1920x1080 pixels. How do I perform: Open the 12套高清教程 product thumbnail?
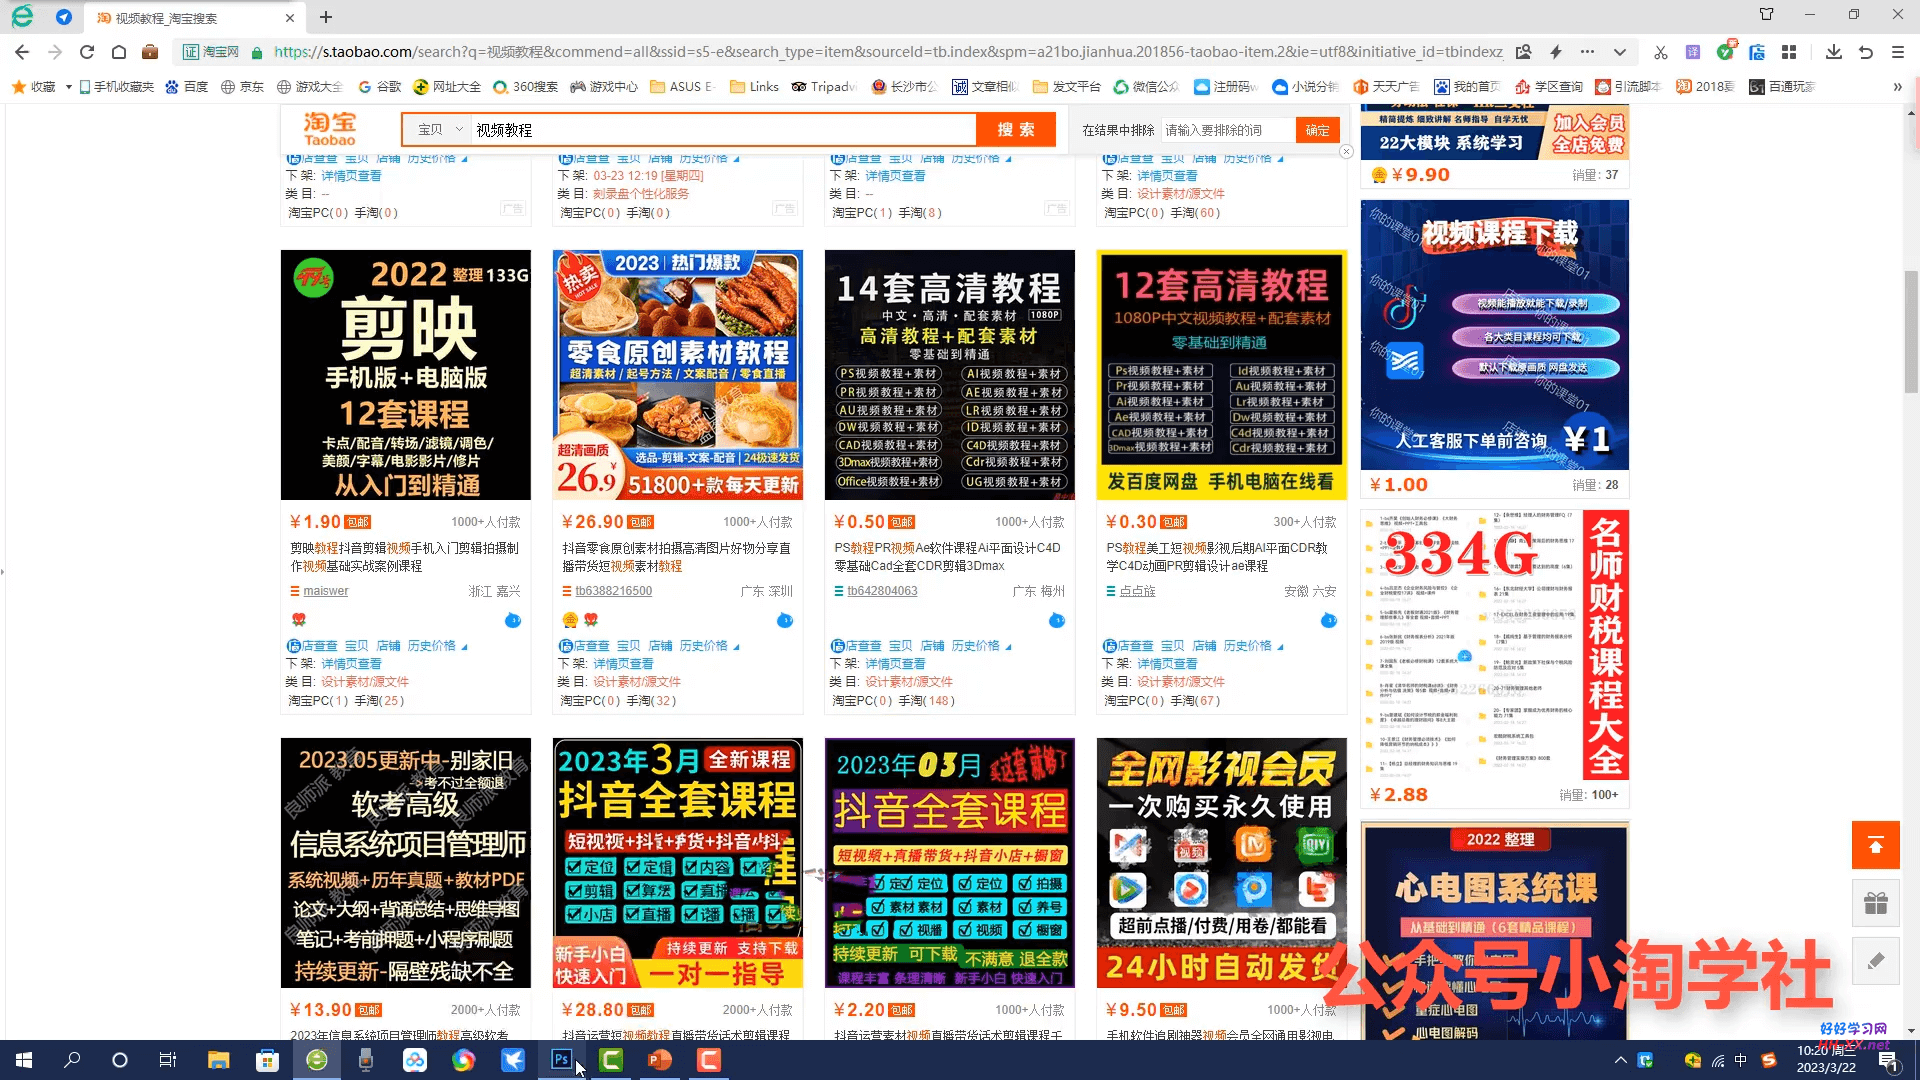1222,375
